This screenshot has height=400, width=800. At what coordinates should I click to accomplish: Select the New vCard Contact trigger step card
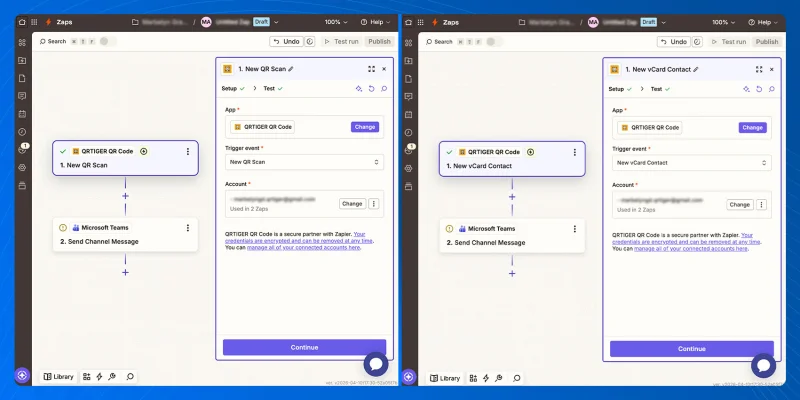512,159
